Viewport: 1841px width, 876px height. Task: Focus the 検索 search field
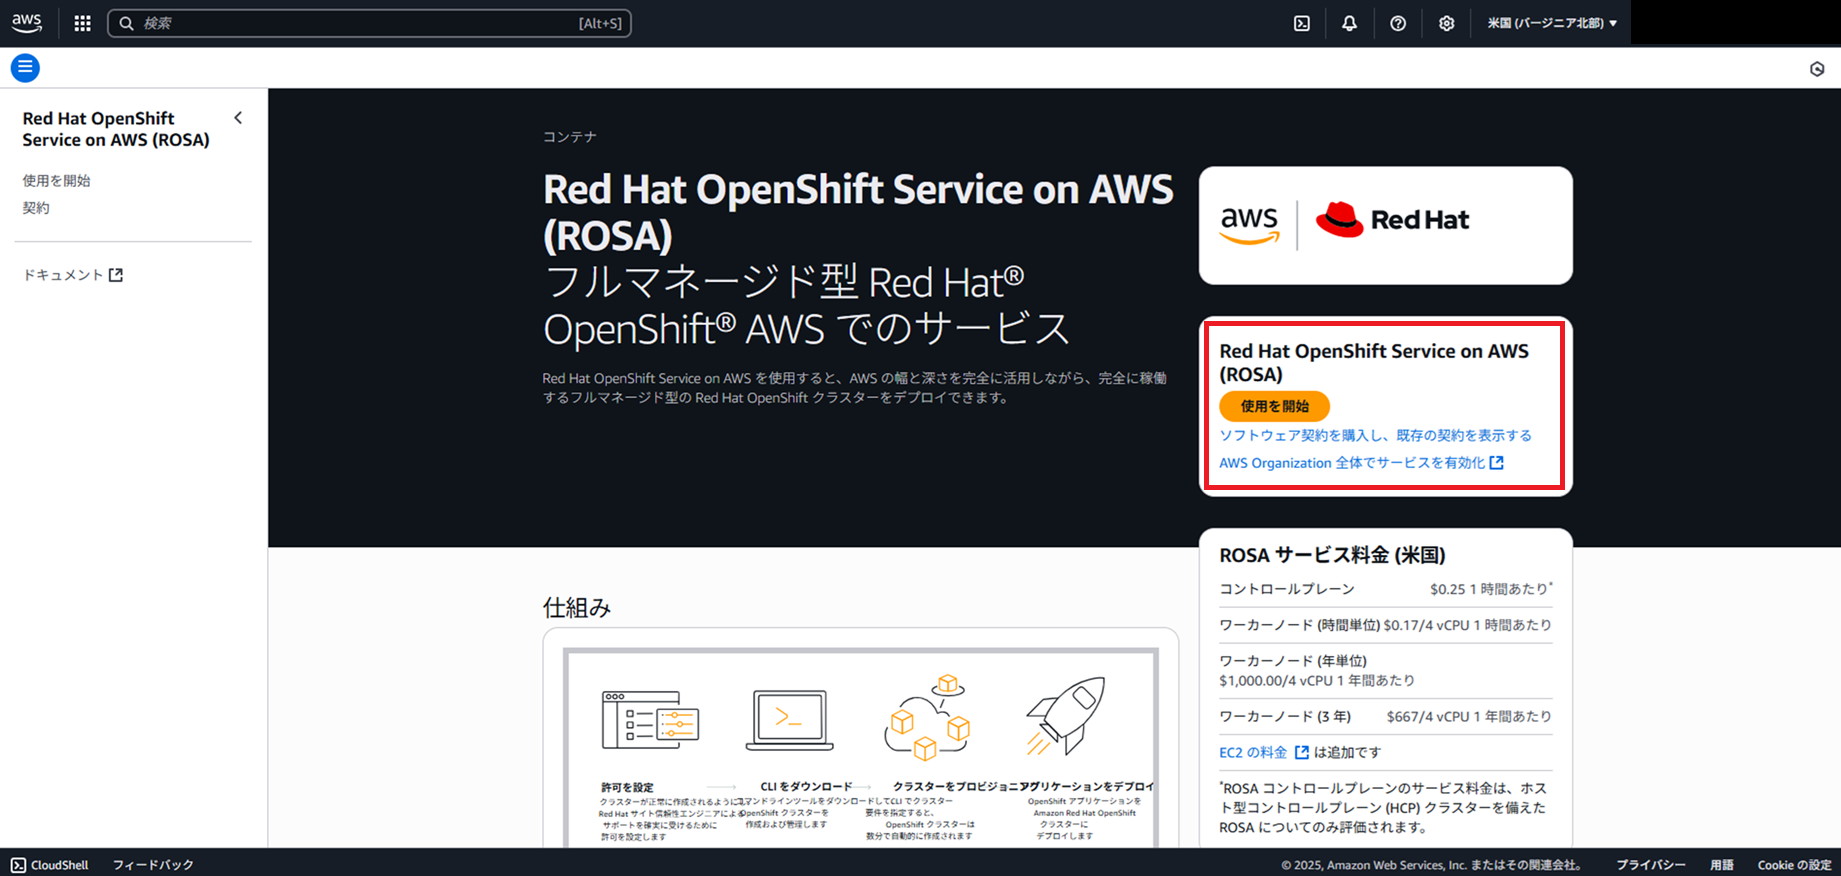pyautogui.click(x=360, y=23)
